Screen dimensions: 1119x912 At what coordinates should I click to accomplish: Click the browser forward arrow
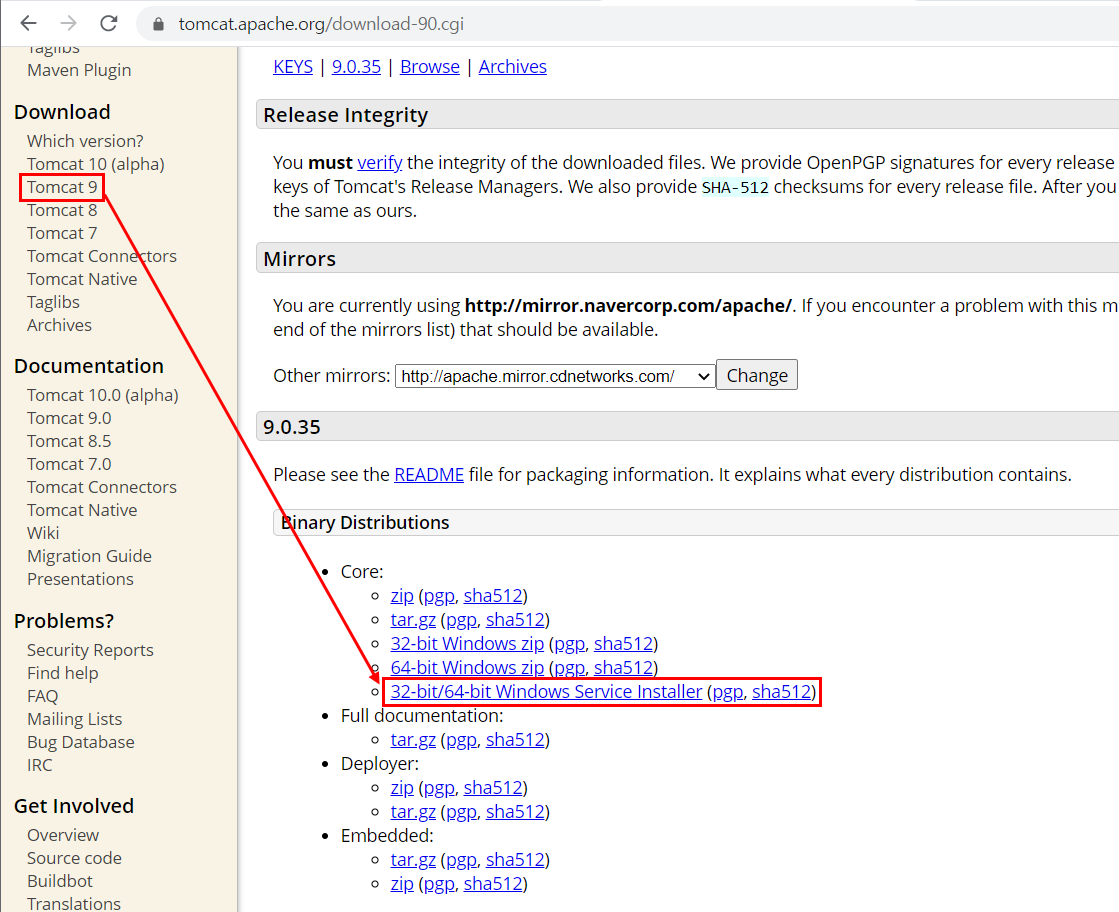[x=69, y=24]
